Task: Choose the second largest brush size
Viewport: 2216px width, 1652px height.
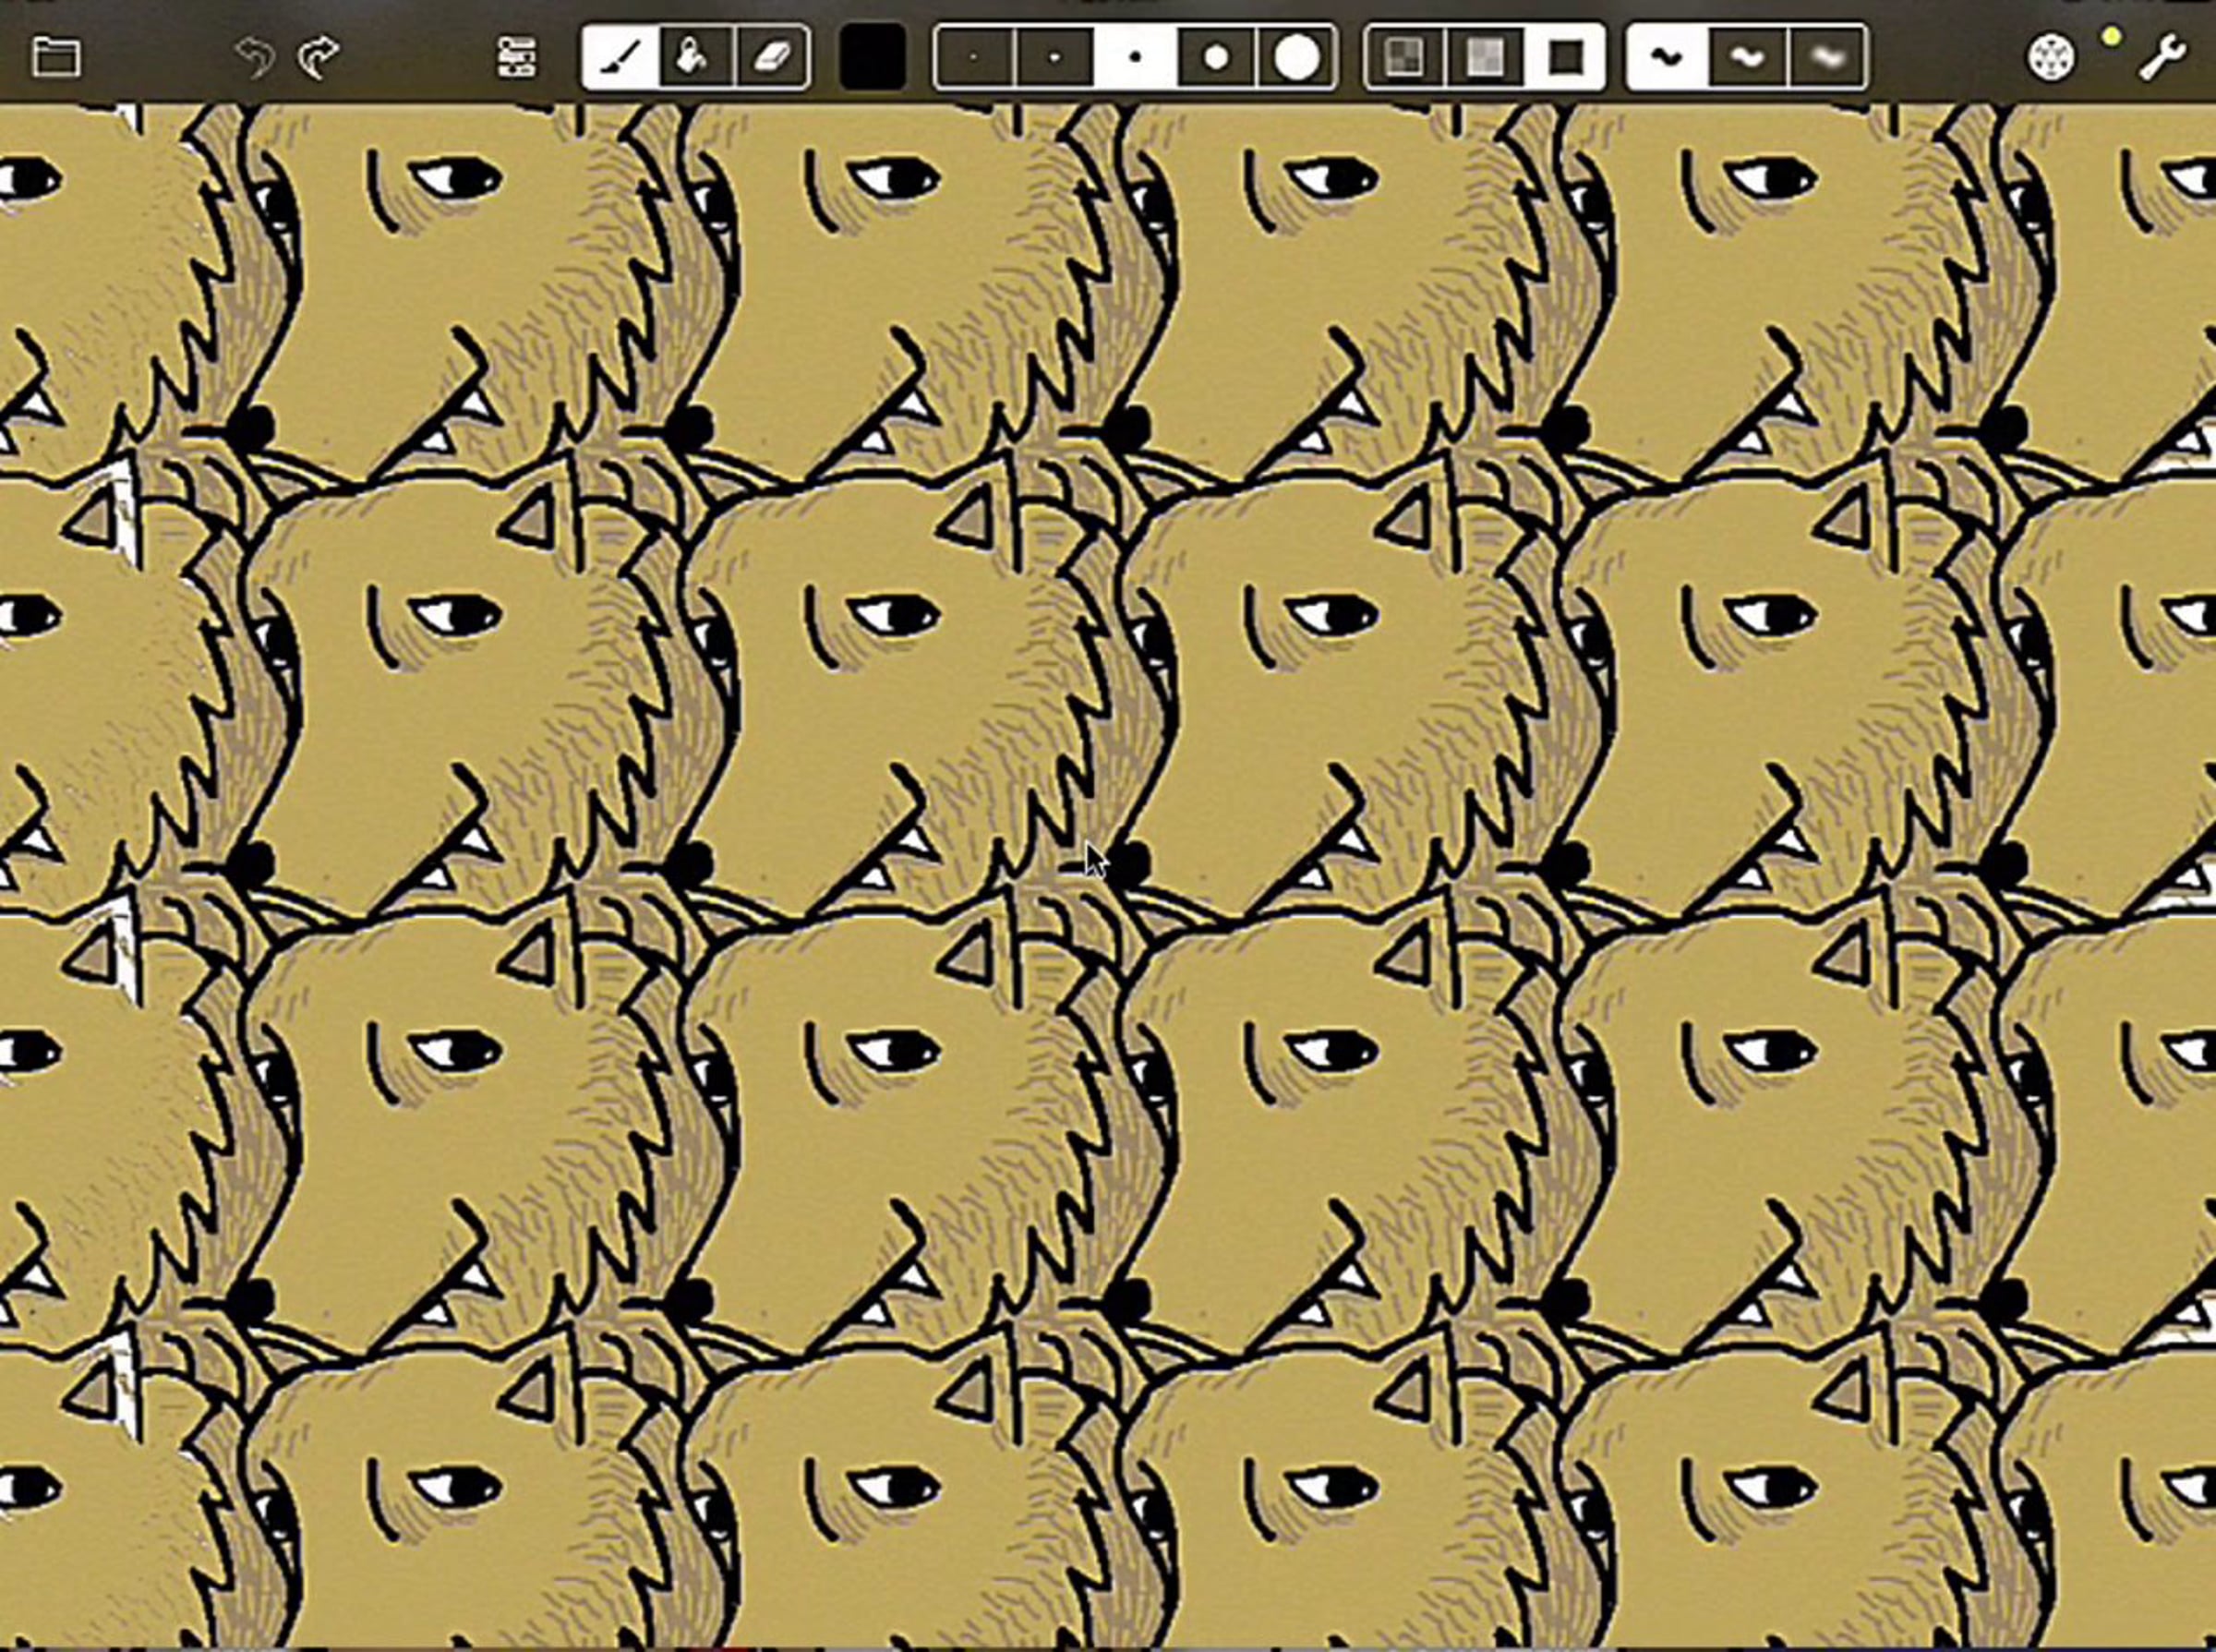Action: click(1216, 57)
